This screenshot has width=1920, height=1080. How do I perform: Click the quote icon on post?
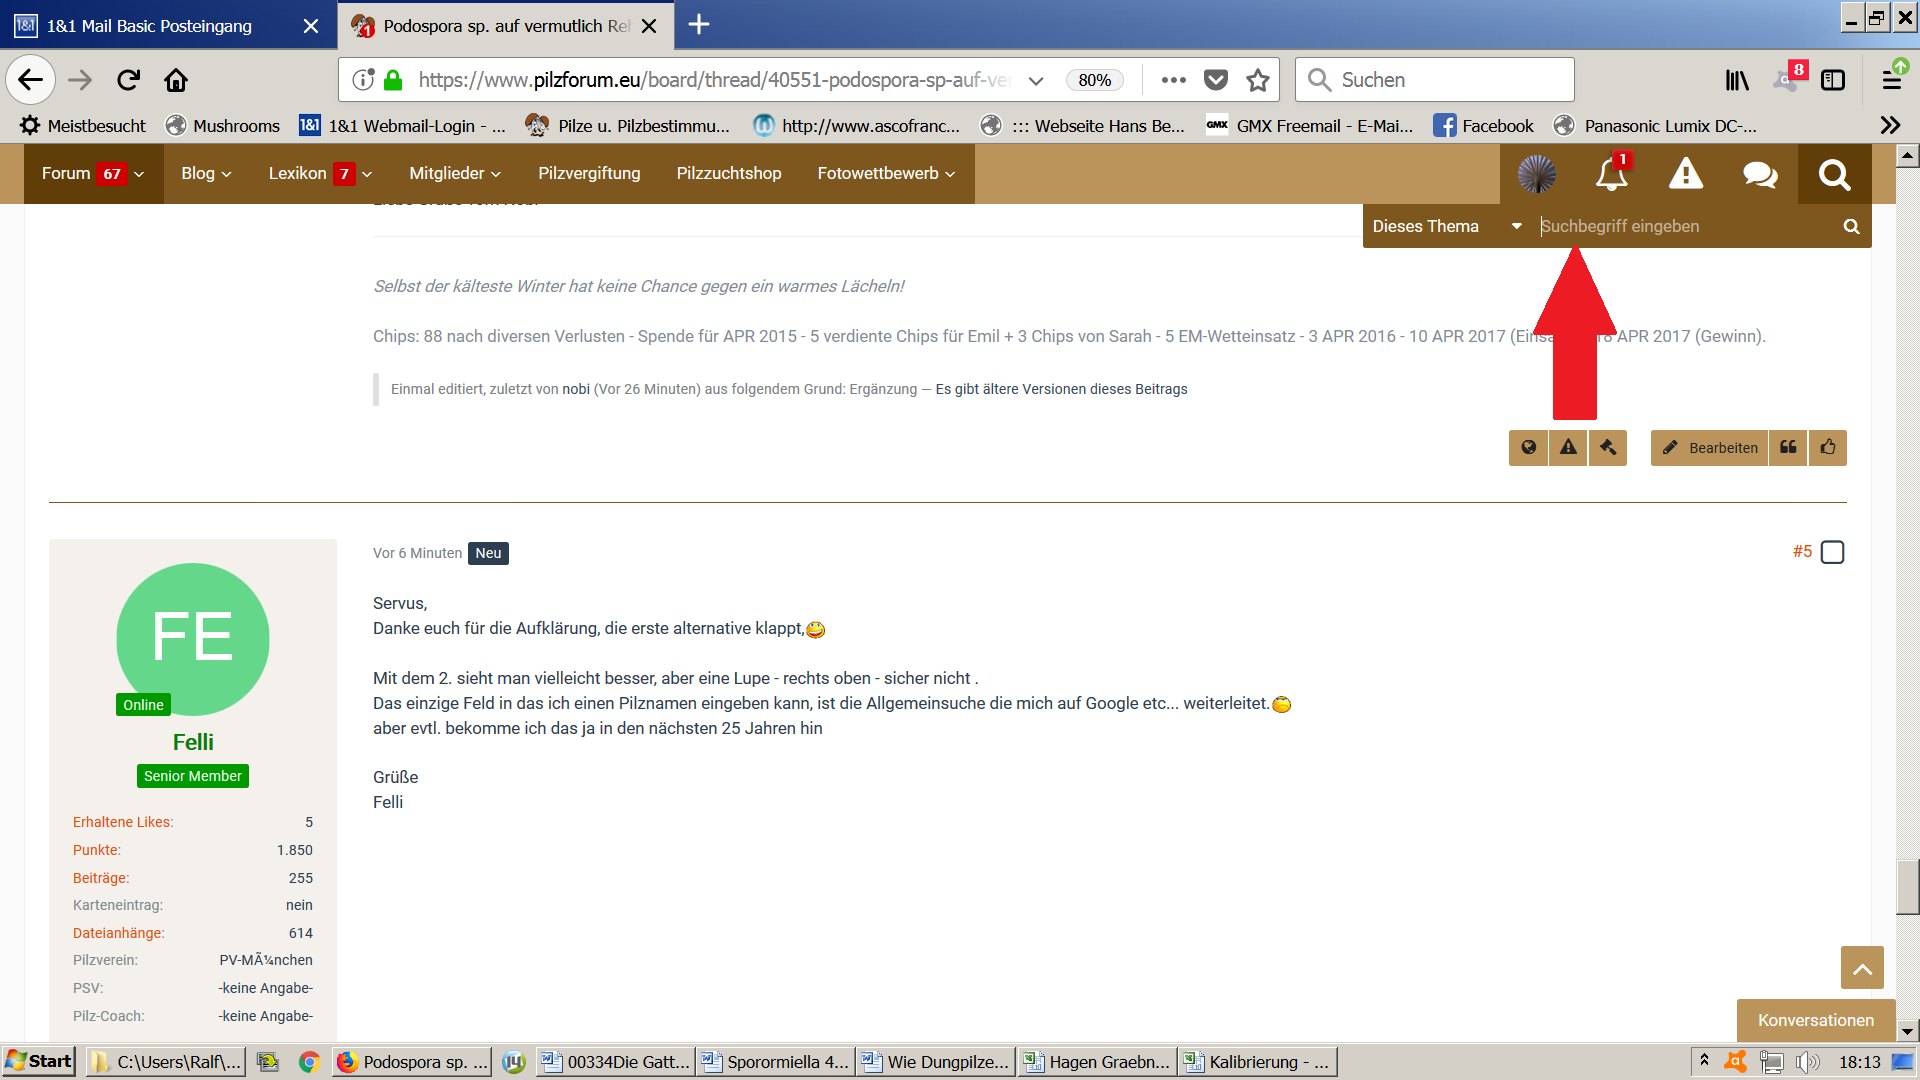1788,448
